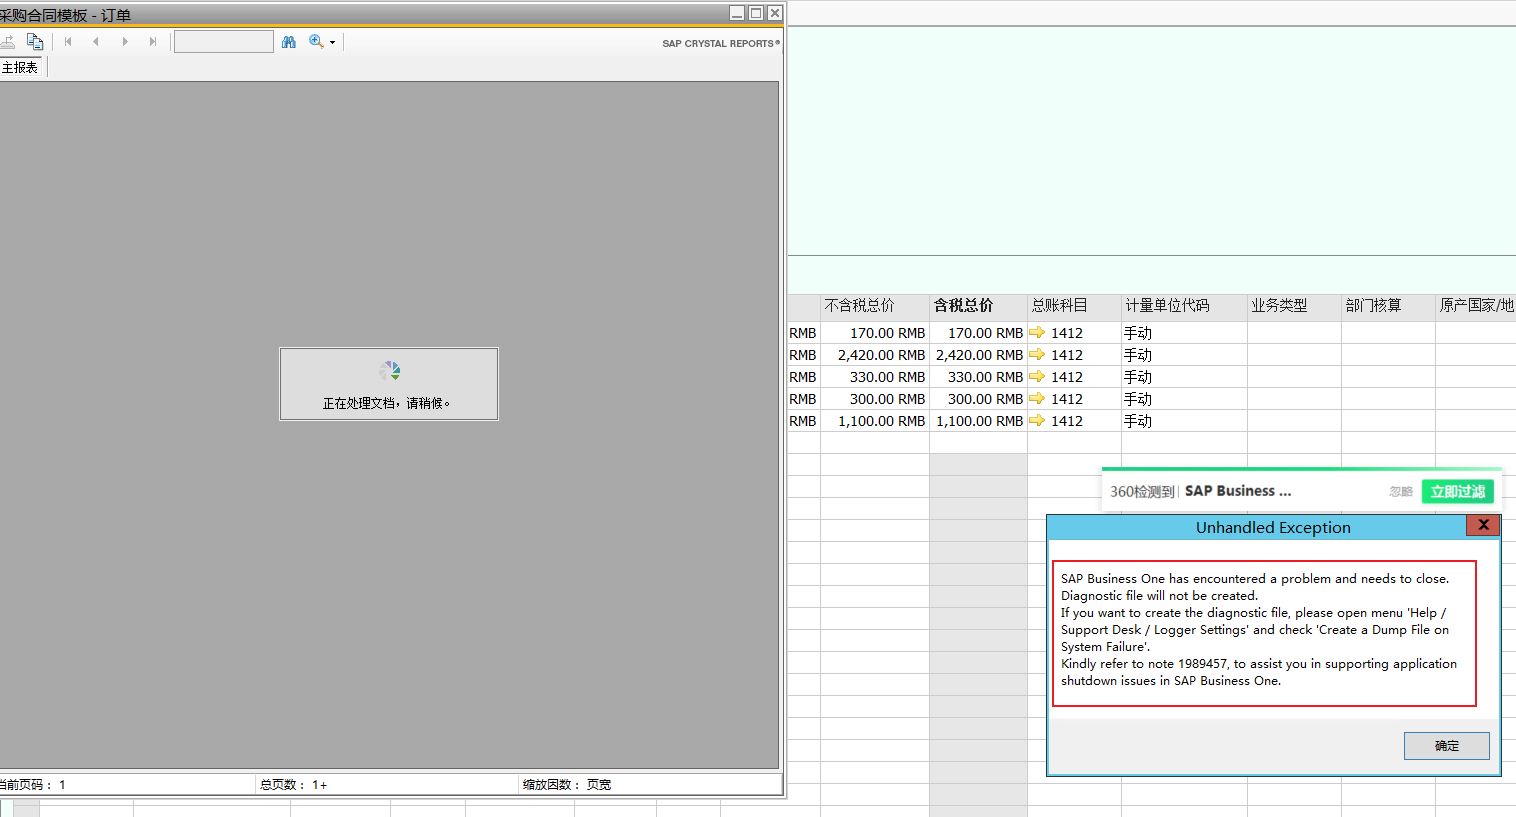Click 含税总价 cell 1,100.00 RMB
Viewport: 1516px width, 817px height.
(979, 421)
